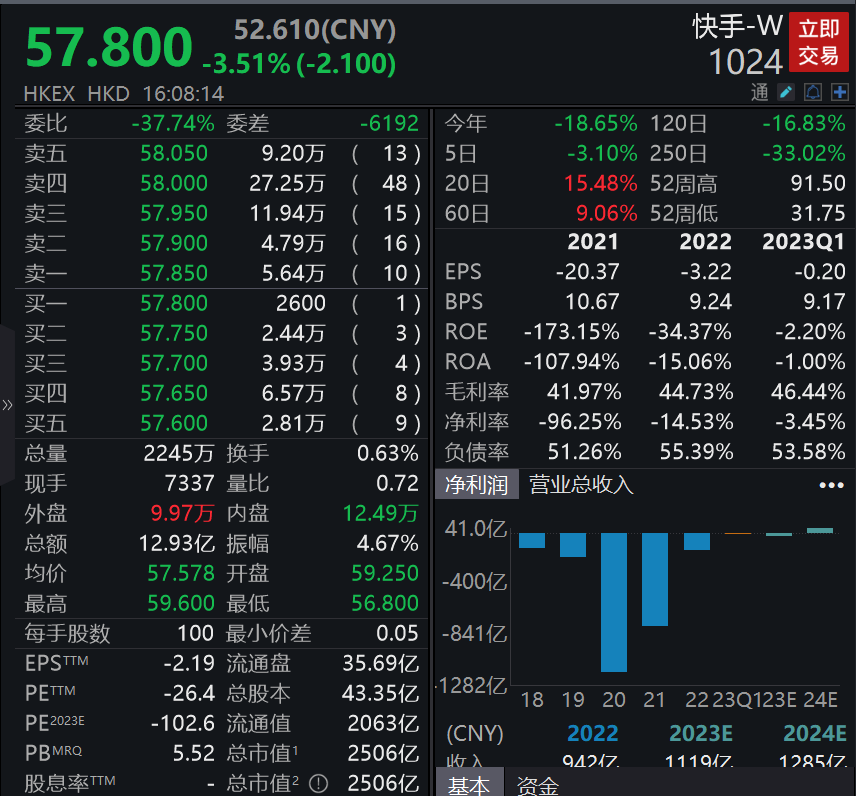Viewport: 856px width, 796px height.
Task: Click the 买五 bid price 57.600
Action: [x=174, y=423]
